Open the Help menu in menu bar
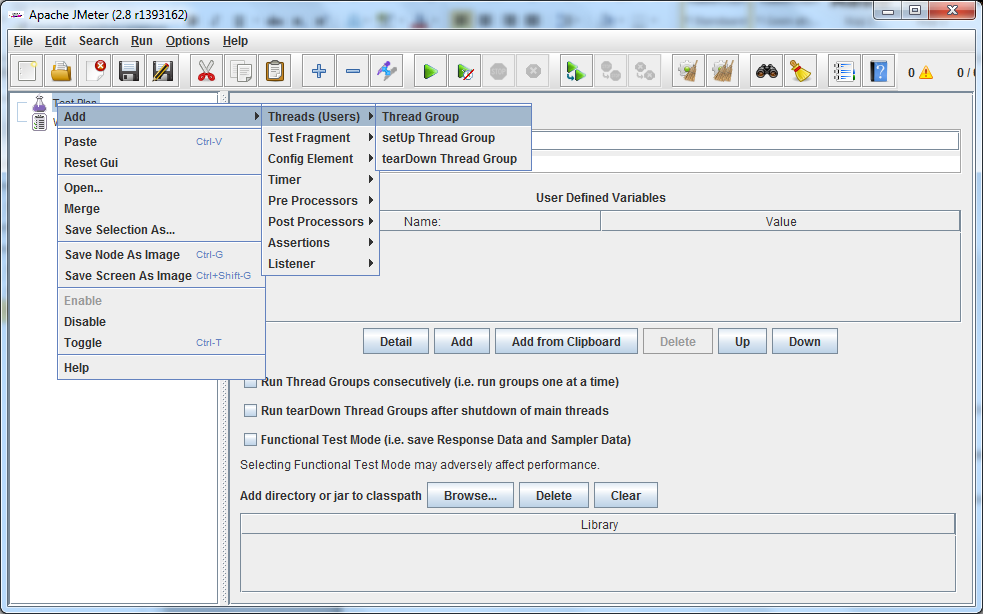Viewport: 983px width, 614px height. 235,41
